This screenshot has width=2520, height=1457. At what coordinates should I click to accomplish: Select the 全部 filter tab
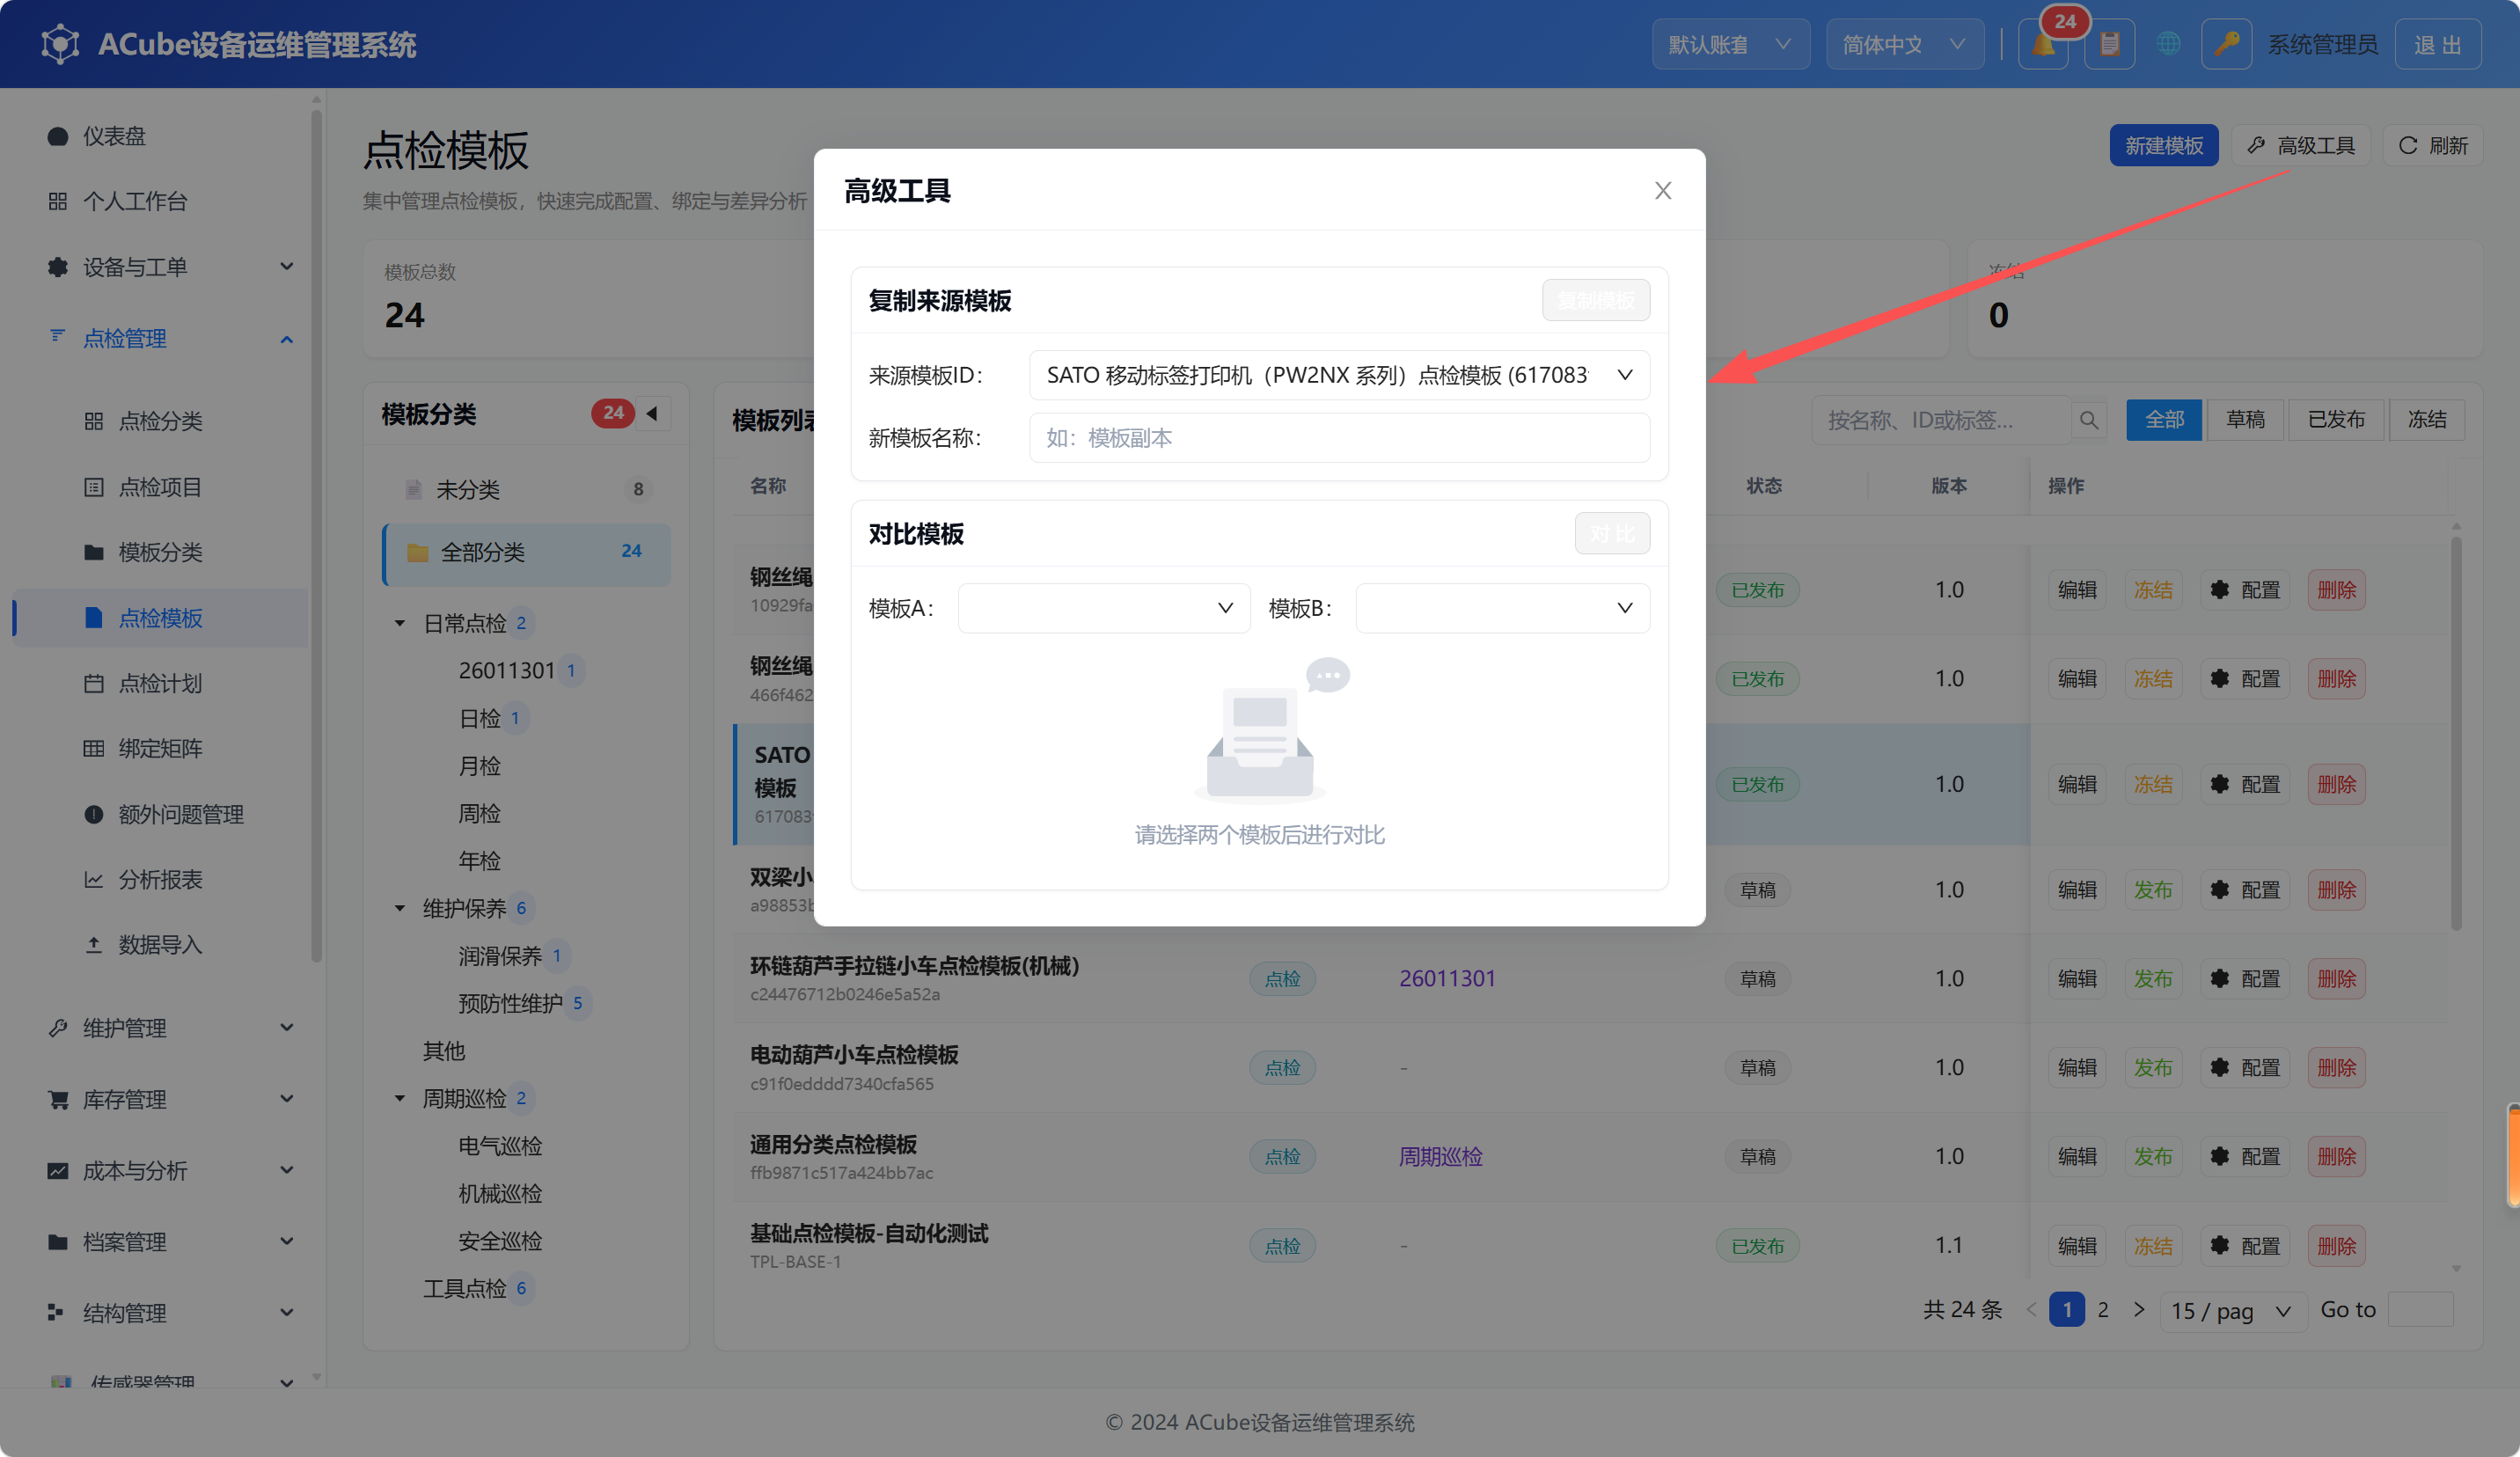[2164, 420]
